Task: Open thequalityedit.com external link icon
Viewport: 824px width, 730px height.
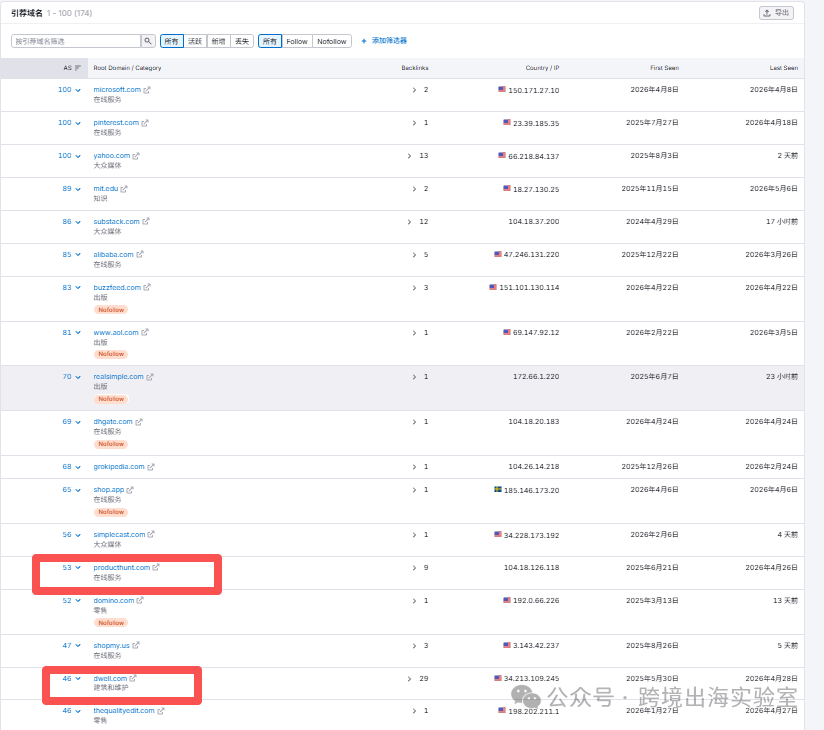Action: coord(161,711)
